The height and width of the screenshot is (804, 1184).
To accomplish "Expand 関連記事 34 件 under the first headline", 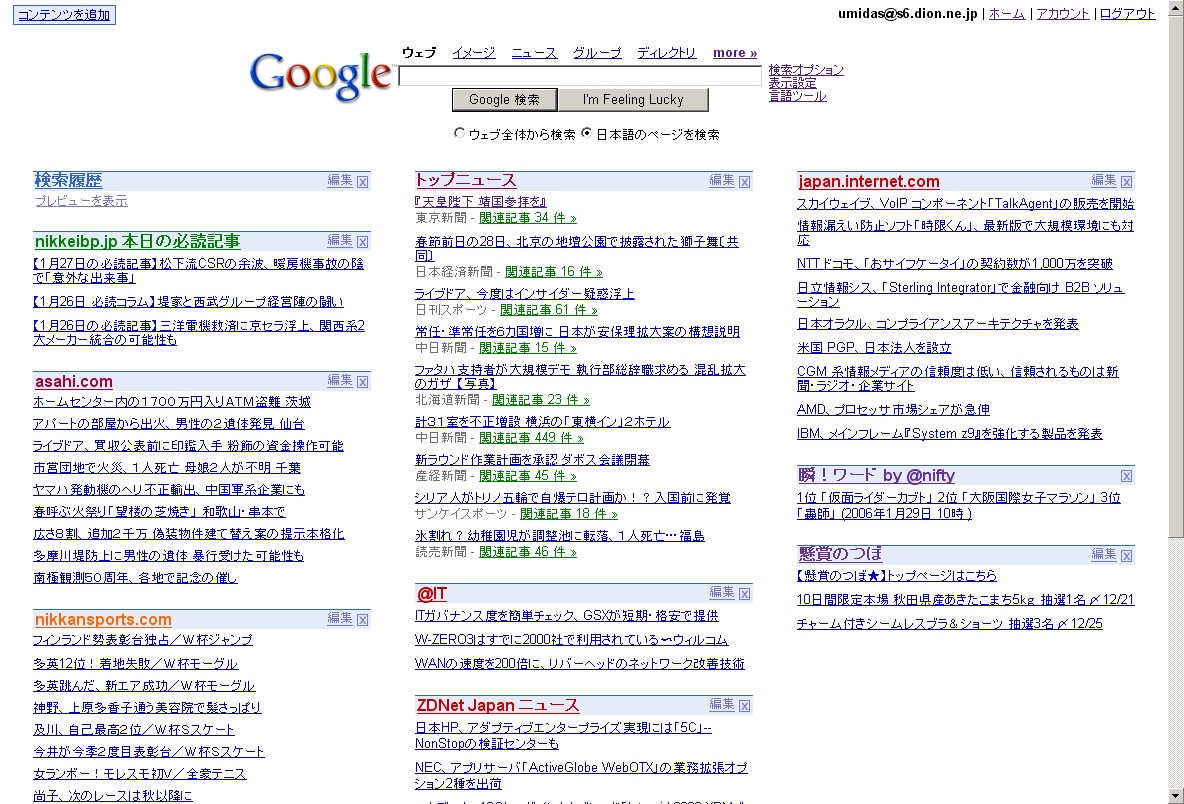I will point(527,217).
